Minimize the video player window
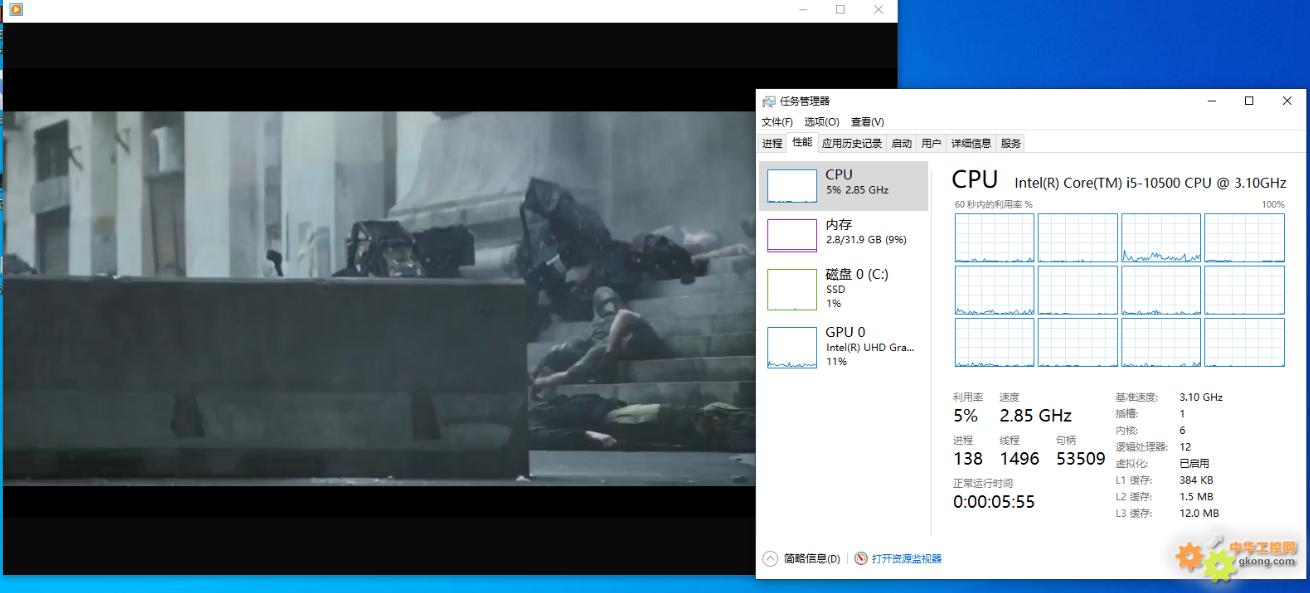 [x=804, y=9]
